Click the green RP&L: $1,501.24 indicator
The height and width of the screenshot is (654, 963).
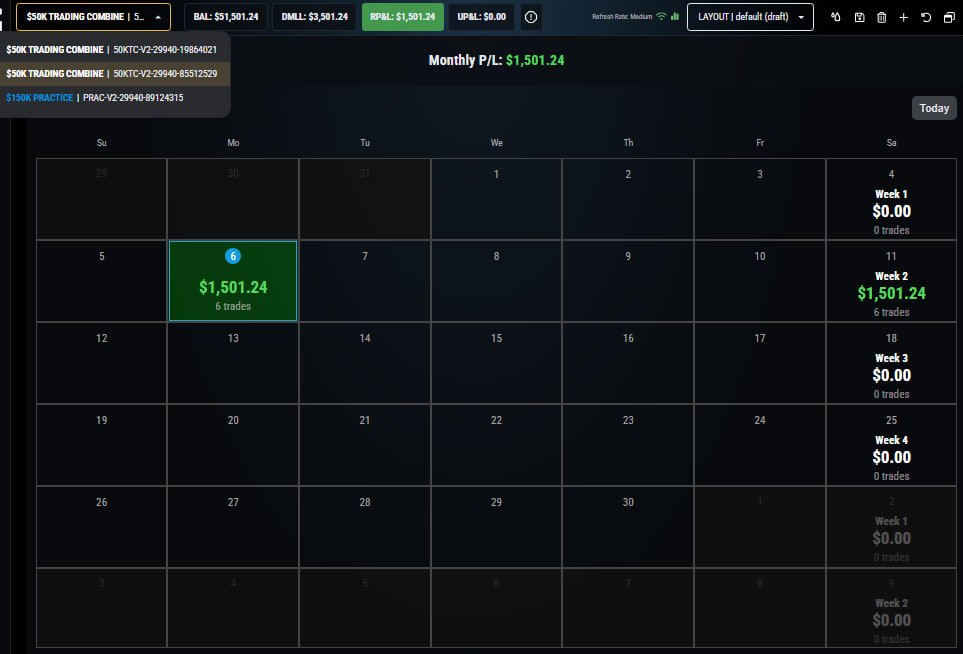click(x=403, y=17)
